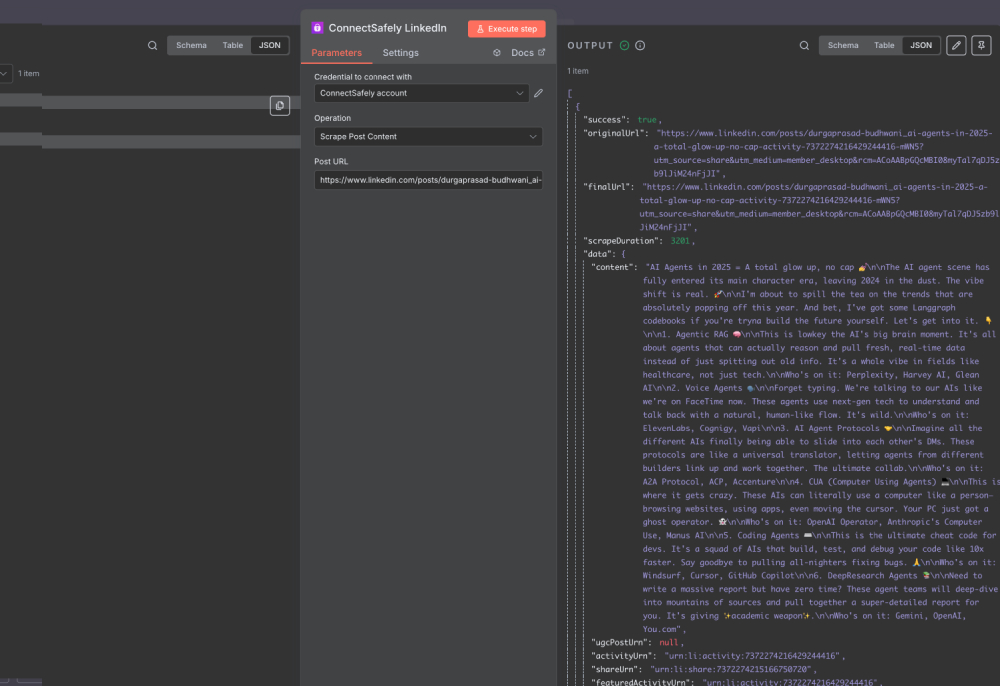Collapse the input items list chevron

coord(4,73)
